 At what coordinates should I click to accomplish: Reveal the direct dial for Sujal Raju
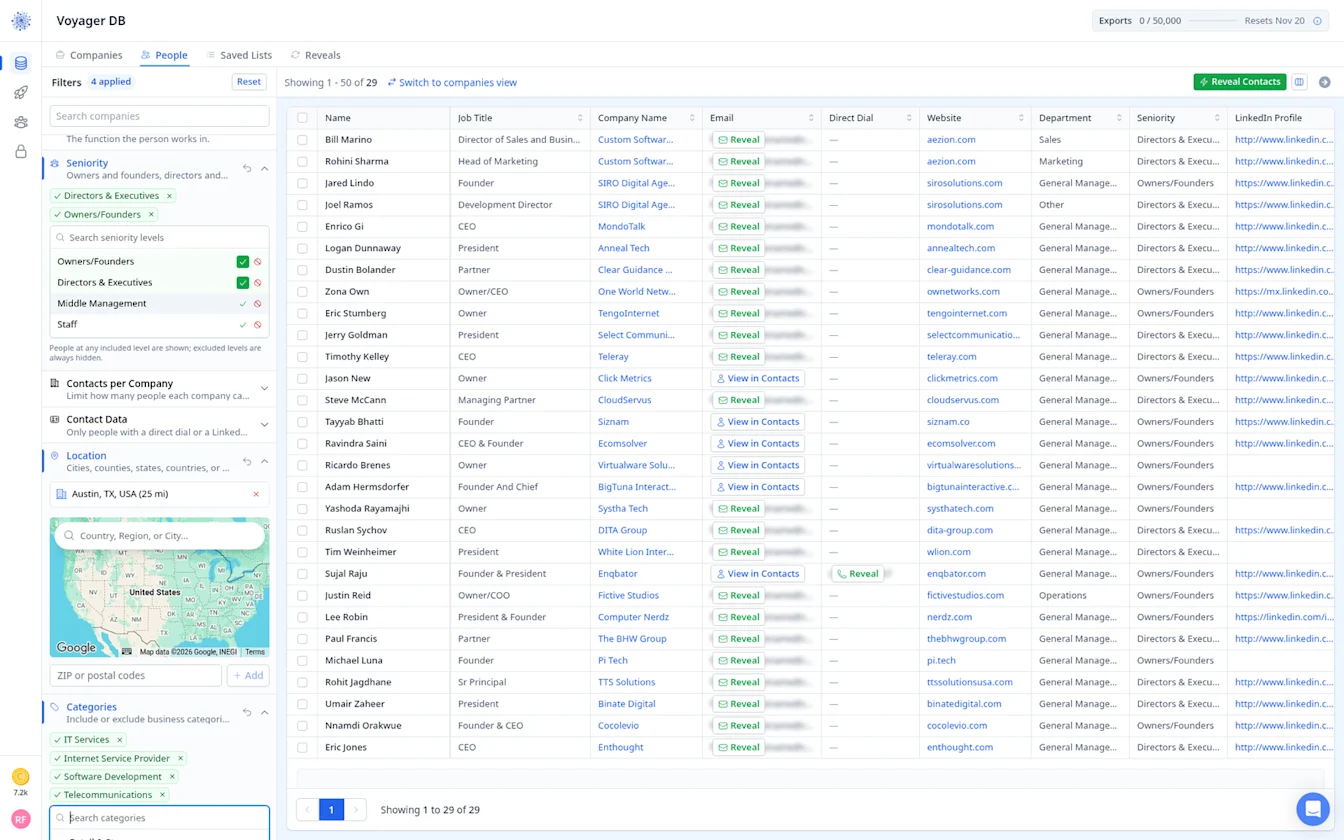coord(858,574)
